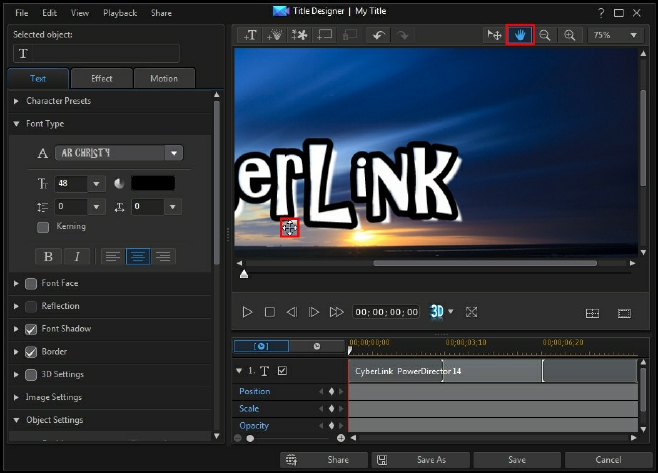This screenshot has width=658, height=473.
Task: Uncheck the Border checkbox
Action: click(31, 352)
